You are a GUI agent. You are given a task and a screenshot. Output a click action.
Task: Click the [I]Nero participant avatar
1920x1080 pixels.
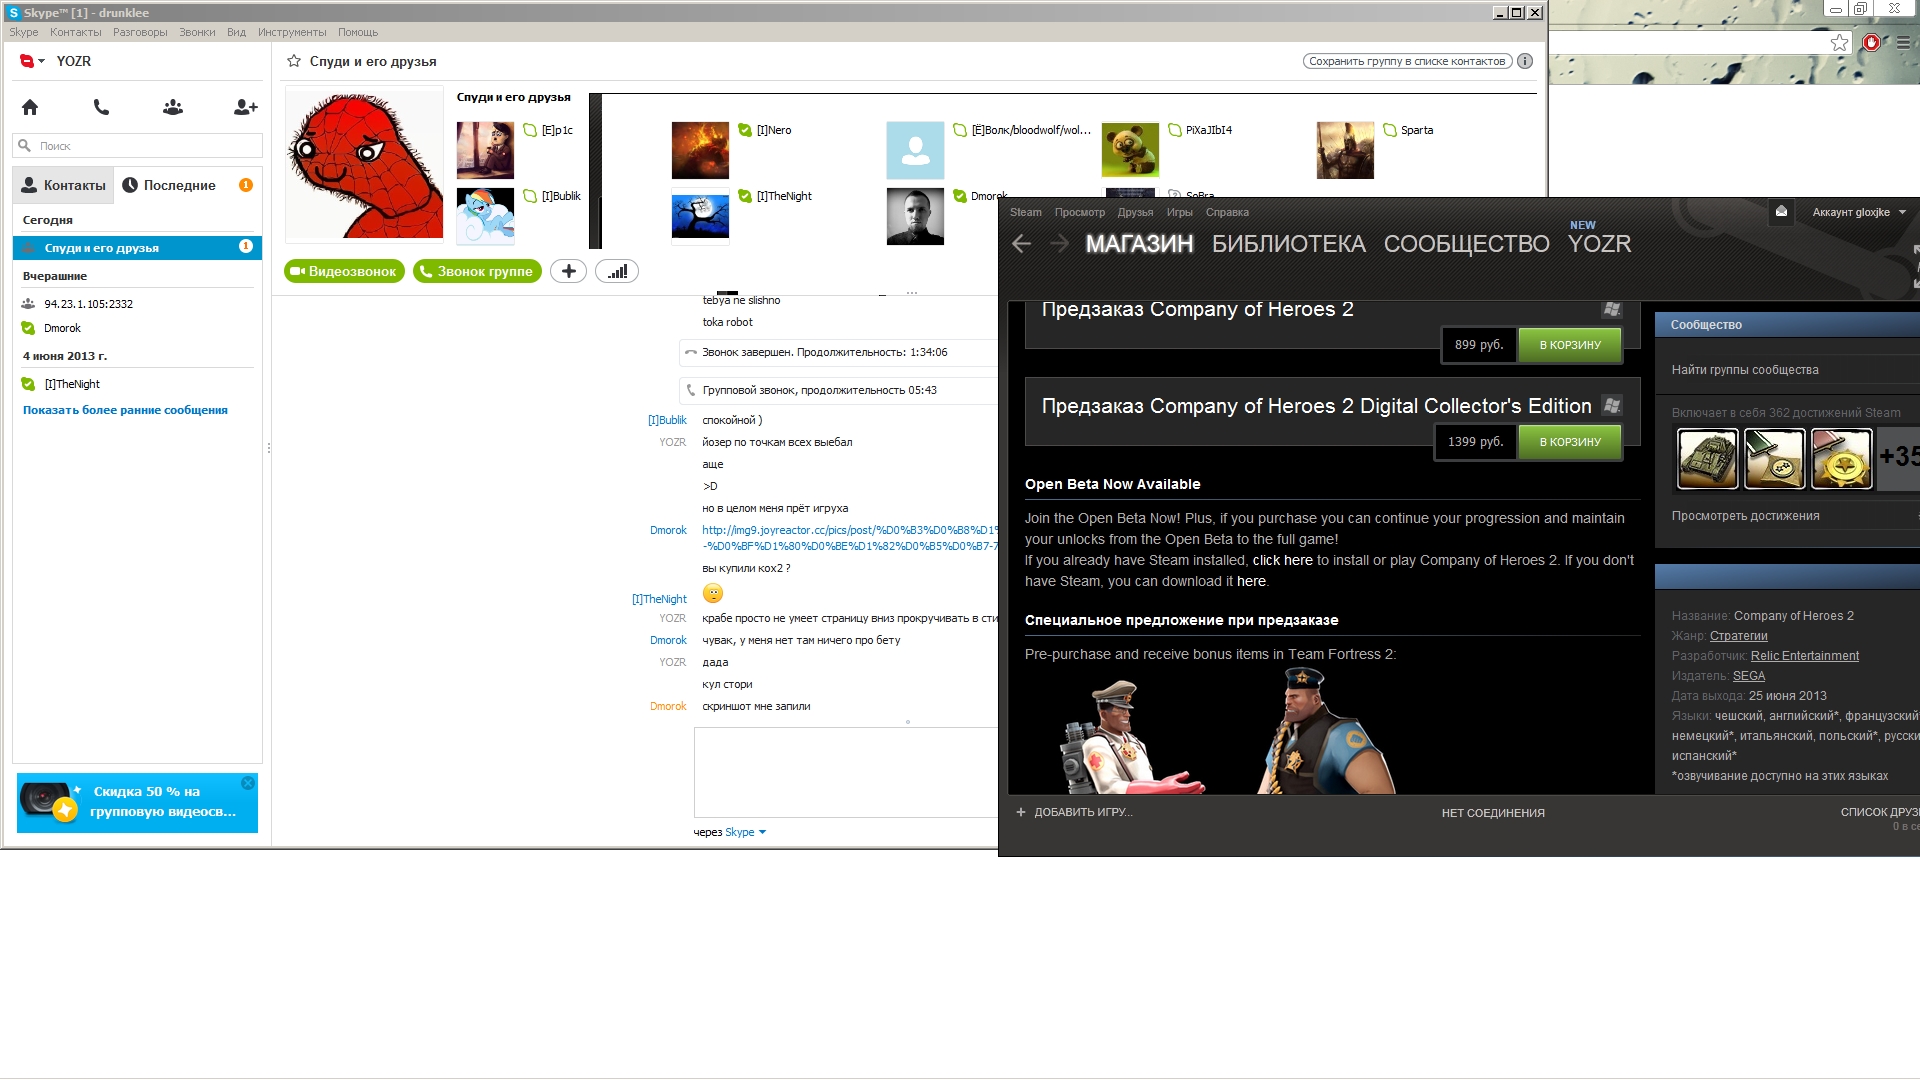700,150
